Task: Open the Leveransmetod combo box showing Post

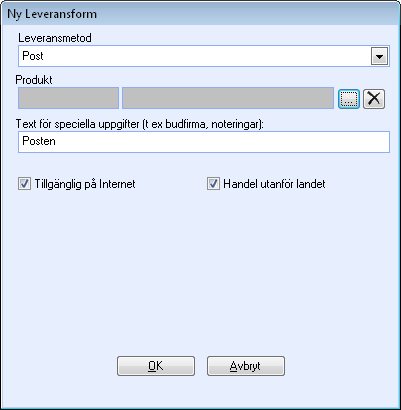Action: pos(204,56)
